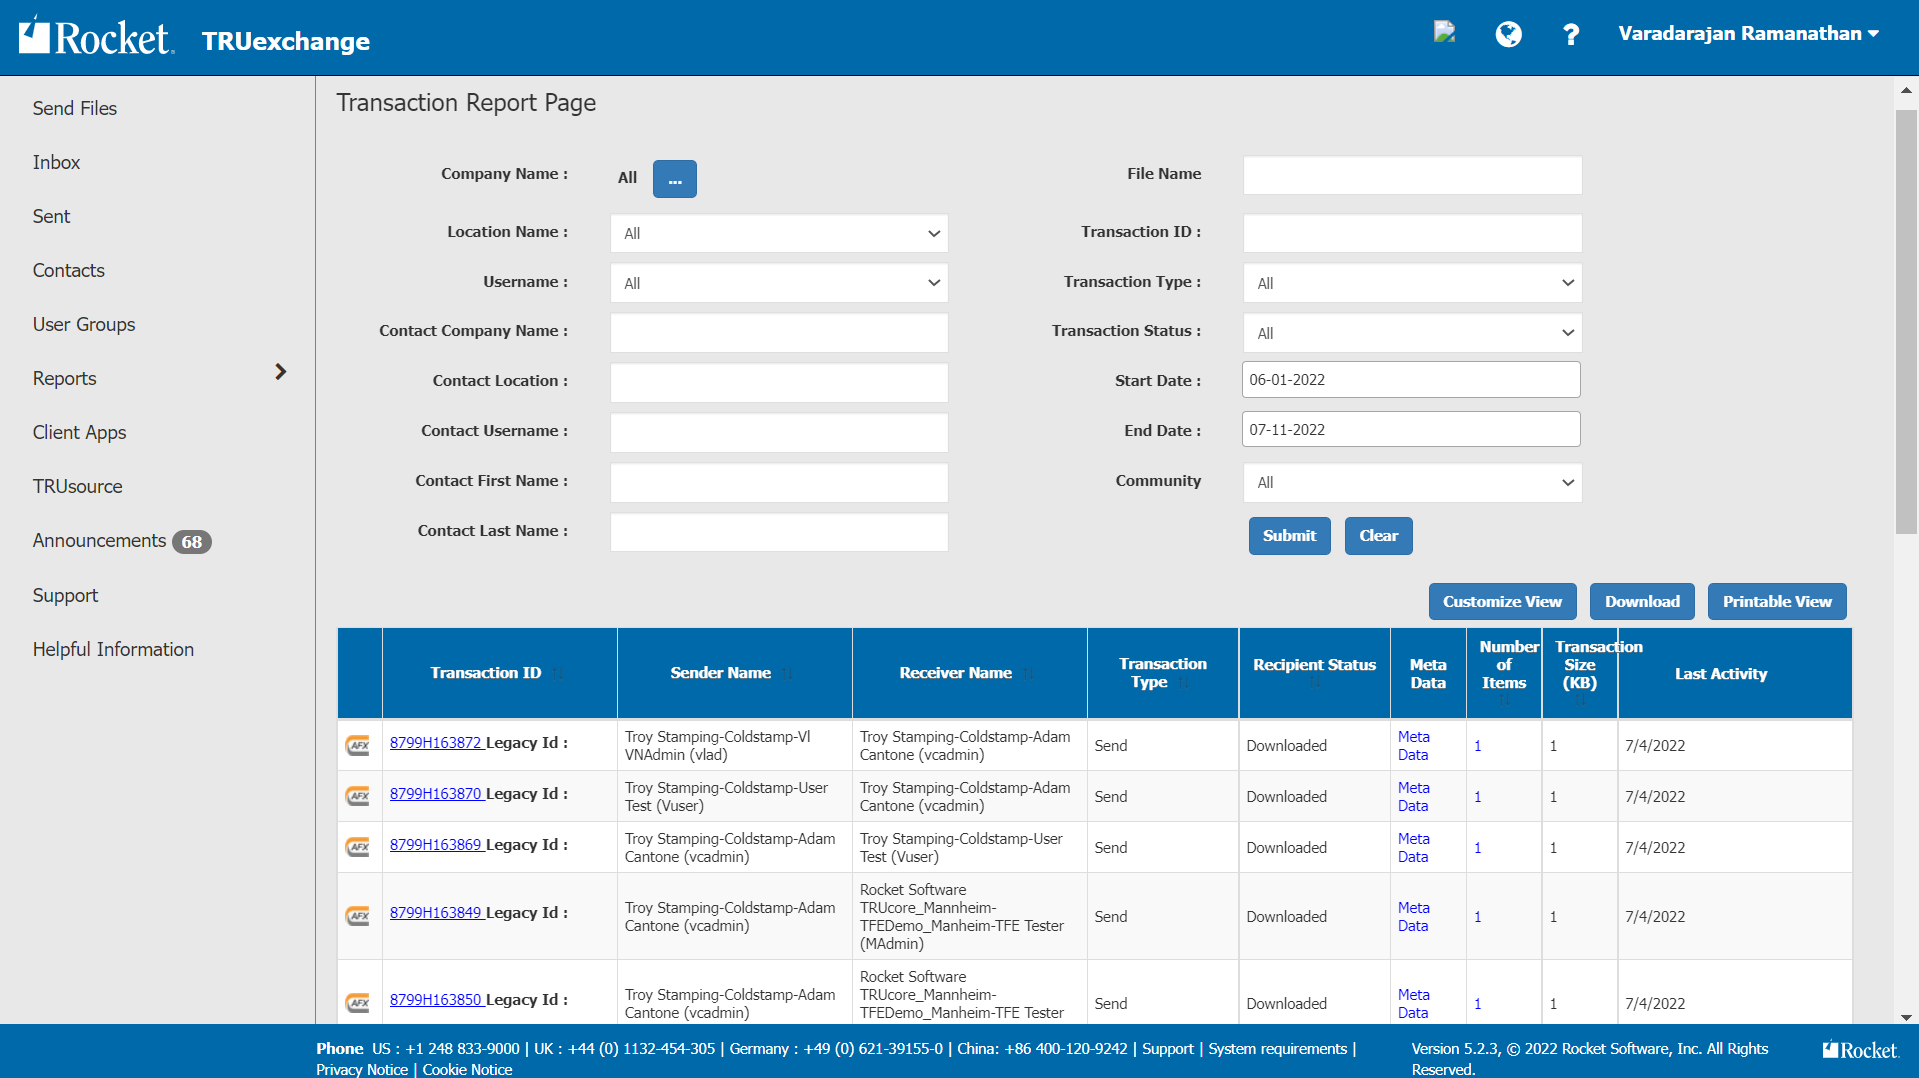Open the Transaction Status dropdown
The width and height of the screenshot is (1919, 1078).
pyautogui.click(x=1412, y=333)
